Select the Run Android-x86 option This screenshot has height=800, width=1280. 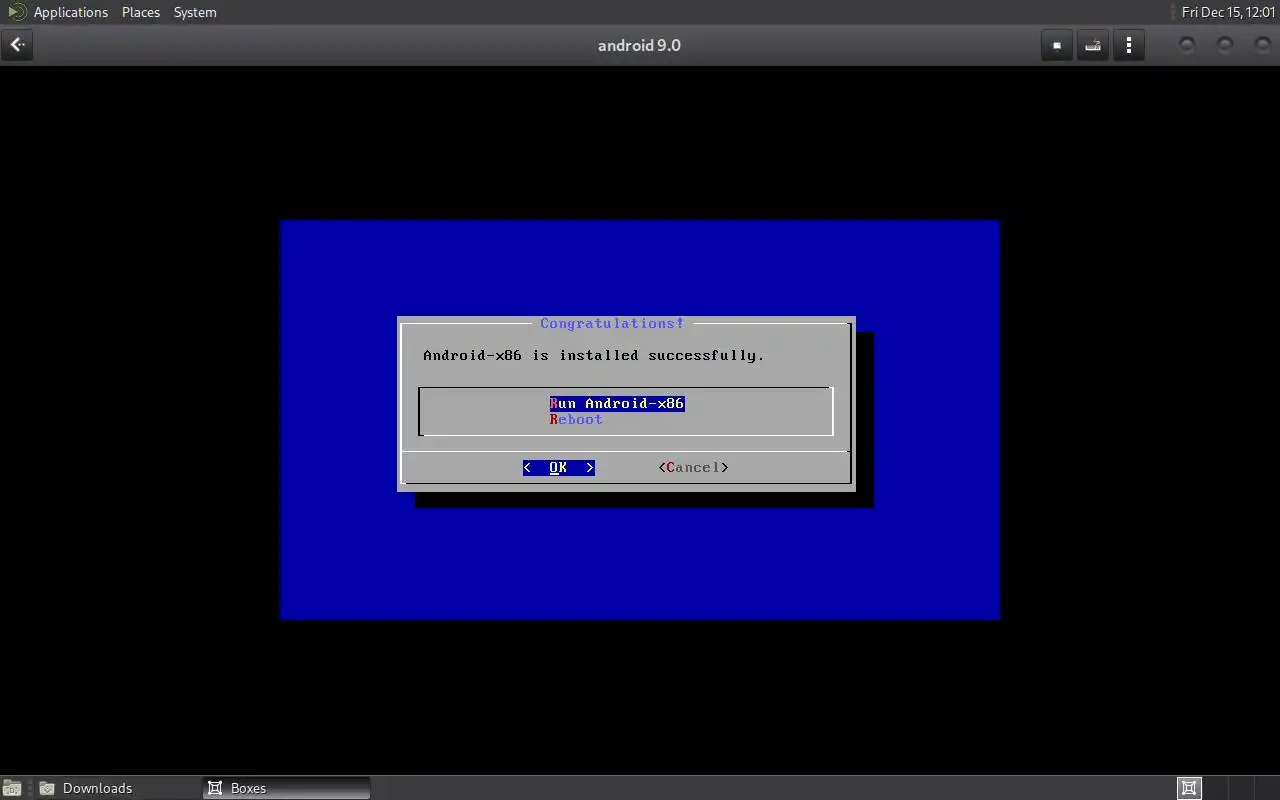[617, 403]
